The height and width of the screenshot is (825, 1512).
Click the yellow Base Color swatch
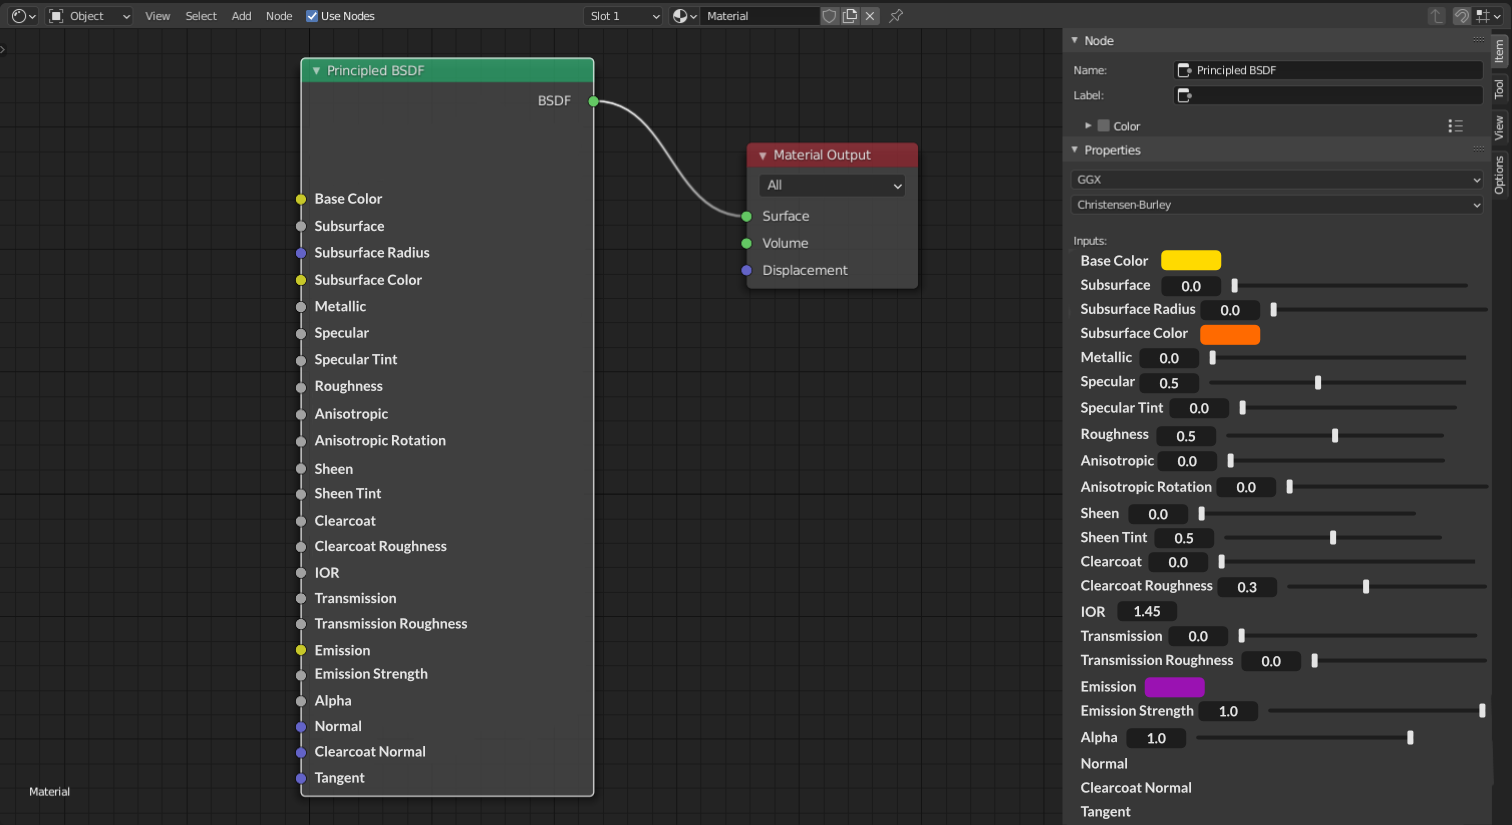[1191, 261]
